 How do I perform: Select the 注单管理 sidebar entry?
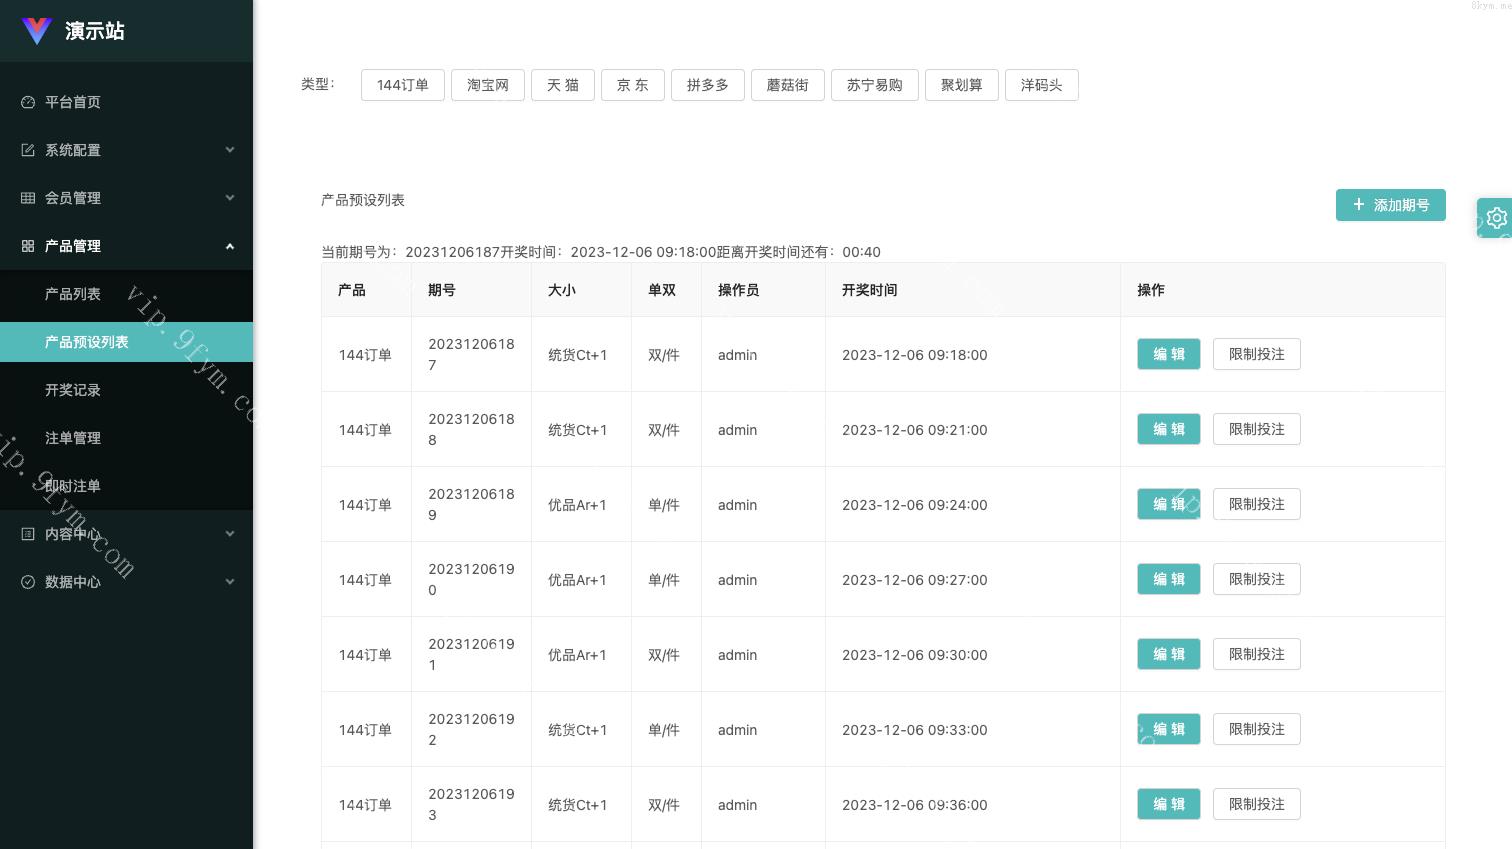(73, 438)
